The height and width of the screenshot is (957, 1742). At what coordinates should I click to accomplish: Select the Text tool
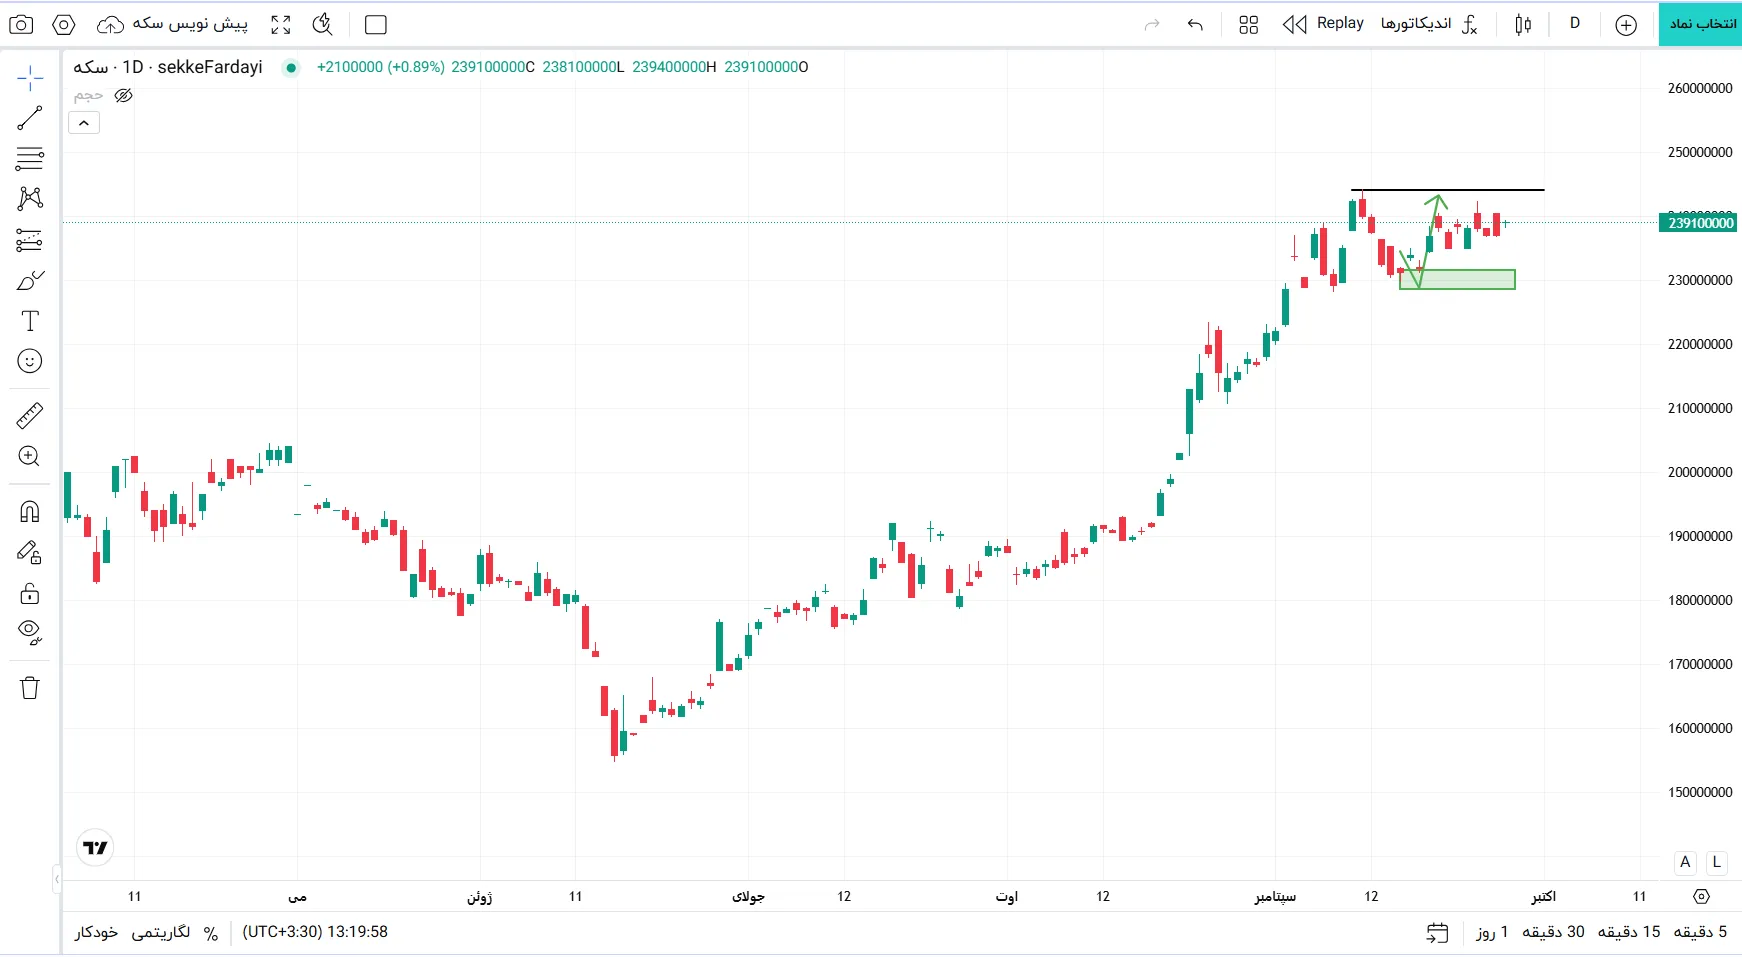30,321
